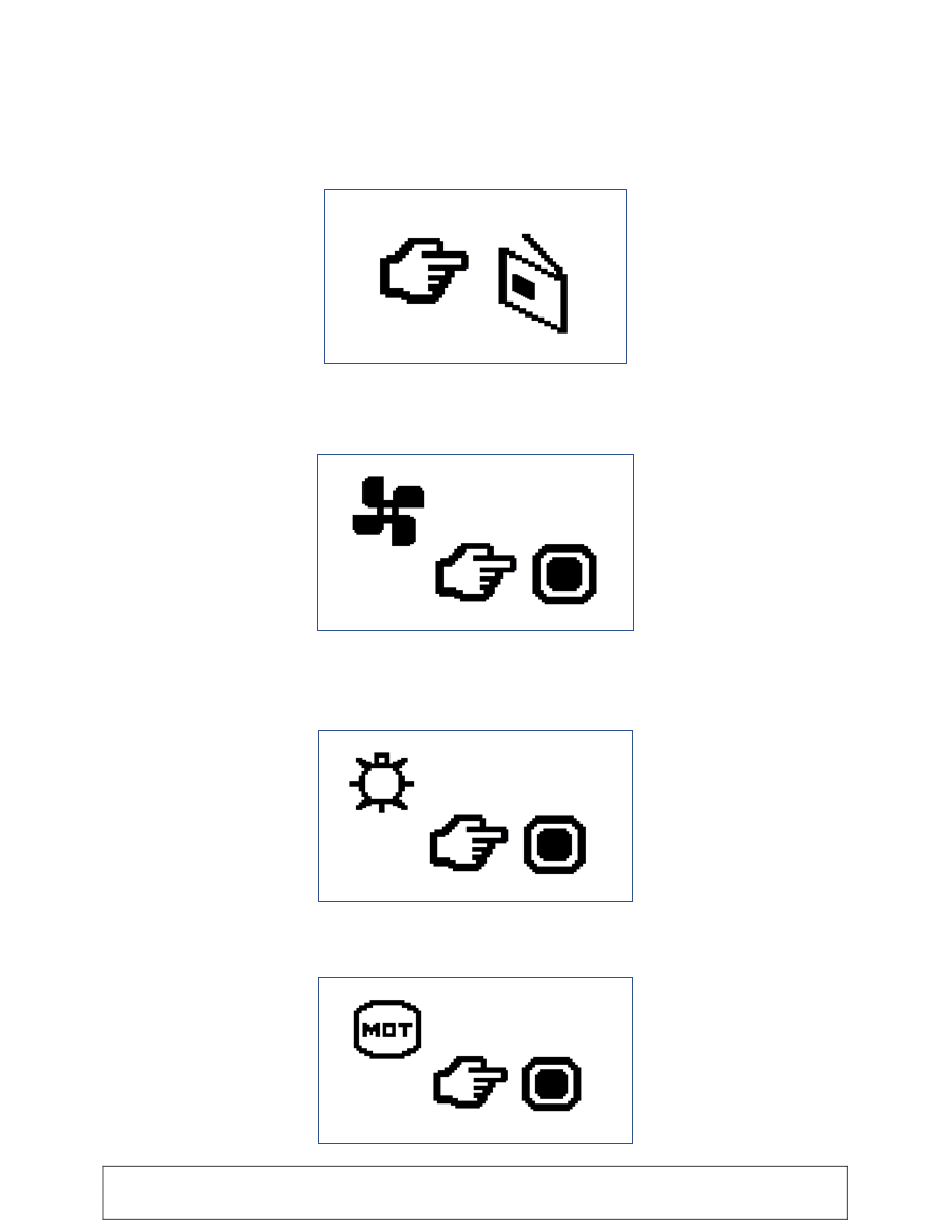Hit the stop button in the MOT panel
Screen dimensions: 950x1229
pos(552,1084)
